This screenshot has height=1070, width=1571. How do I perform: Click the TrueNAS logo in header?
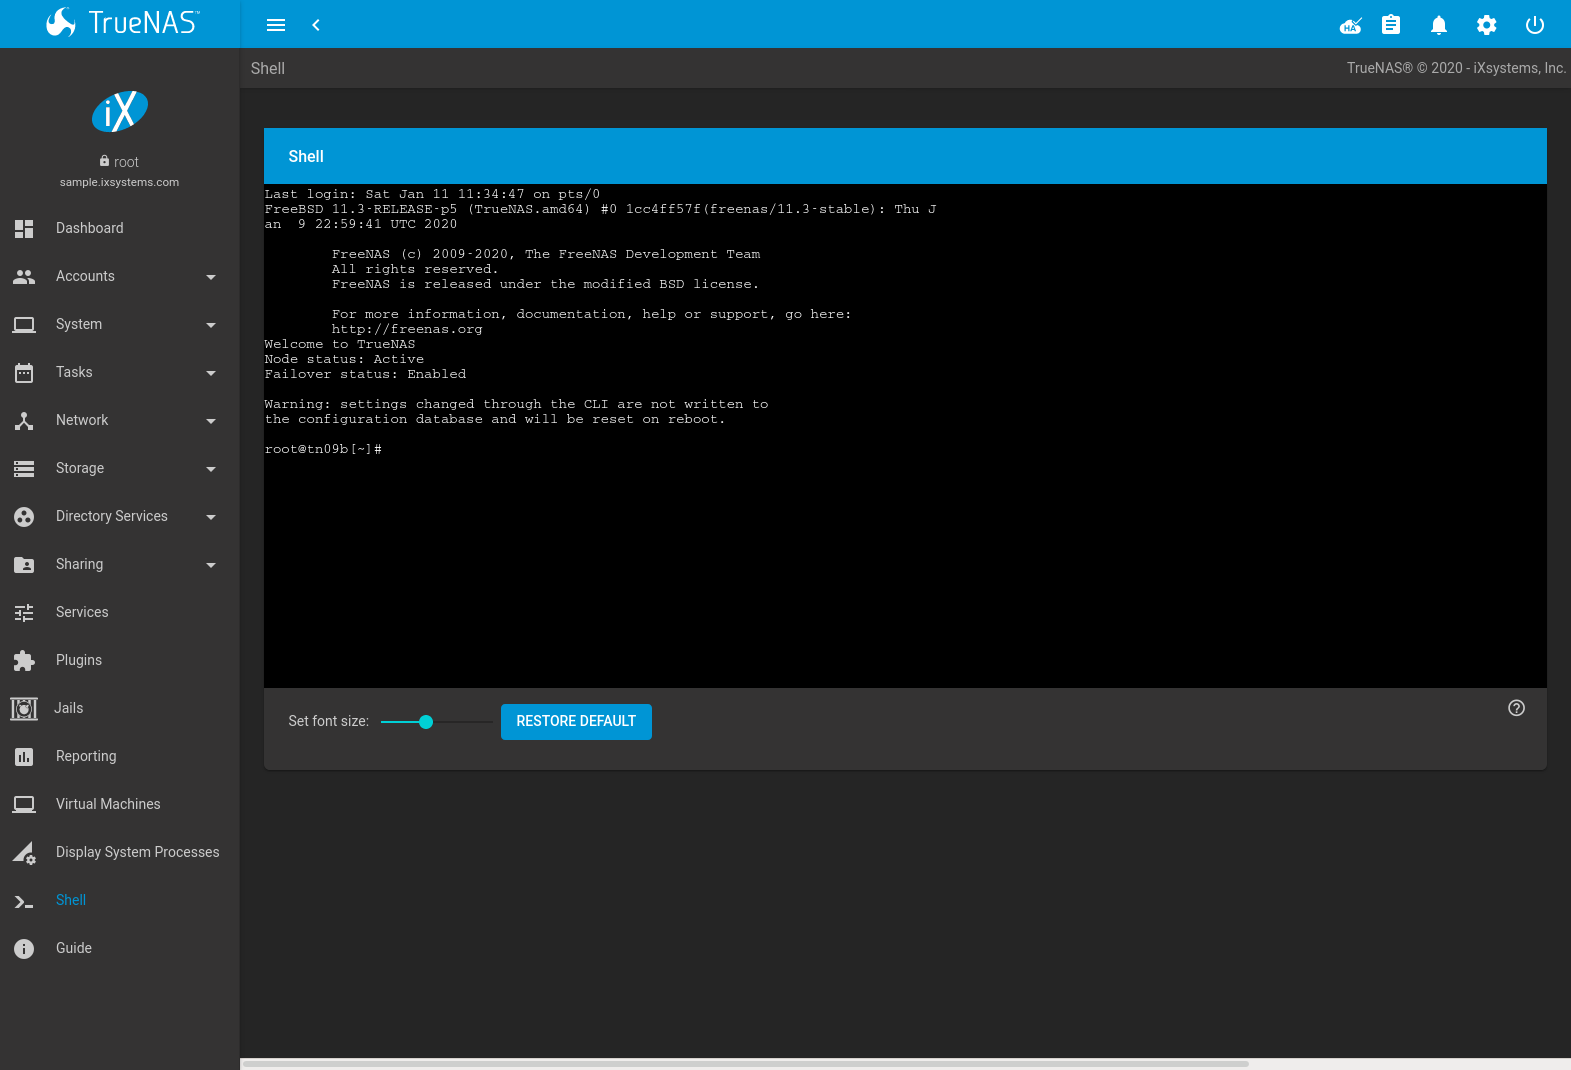point(122,23)
